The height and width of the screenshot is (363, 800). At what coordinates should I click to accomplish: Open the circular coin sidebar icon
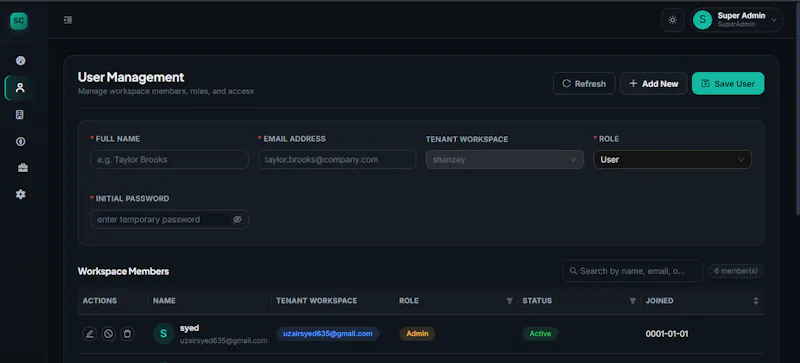coord(20,141)
